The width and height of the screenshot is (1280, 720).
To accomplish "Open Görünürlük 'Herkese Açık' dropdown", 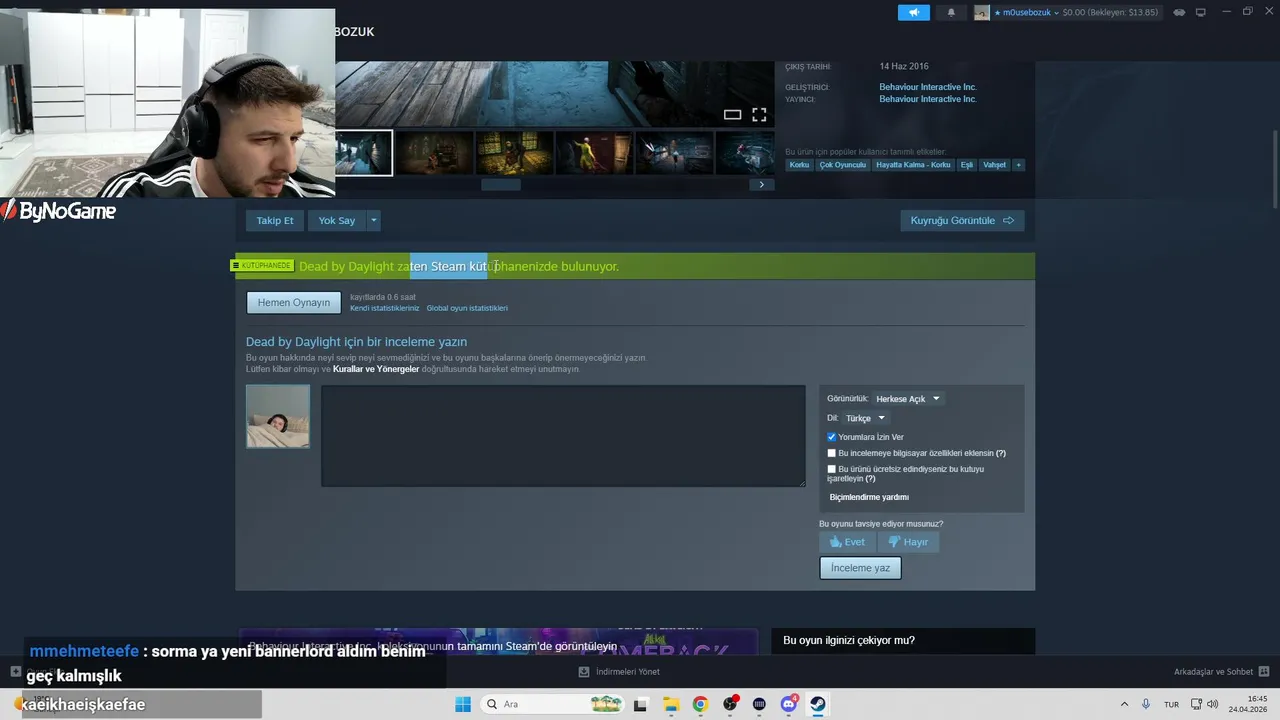I will [908, 399].
